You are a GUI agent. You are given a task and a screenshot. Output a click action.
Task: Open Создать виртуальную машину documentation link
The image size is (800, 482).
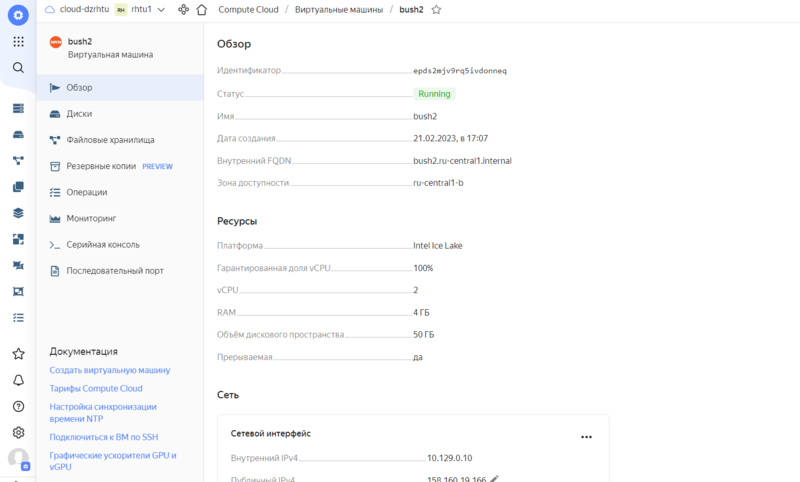tap(110, 370)
